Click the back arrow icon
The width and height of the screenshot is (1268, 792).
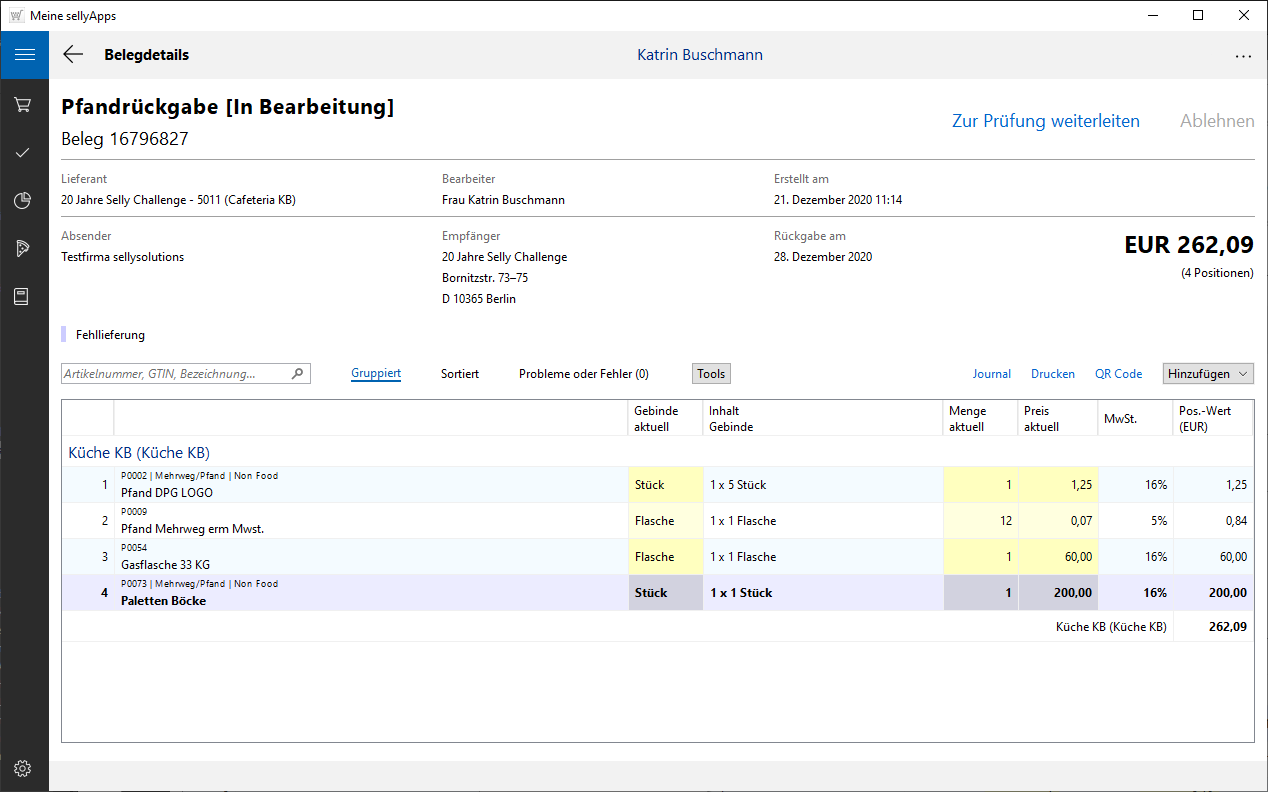pyautogui.click(x=73, y=55)
